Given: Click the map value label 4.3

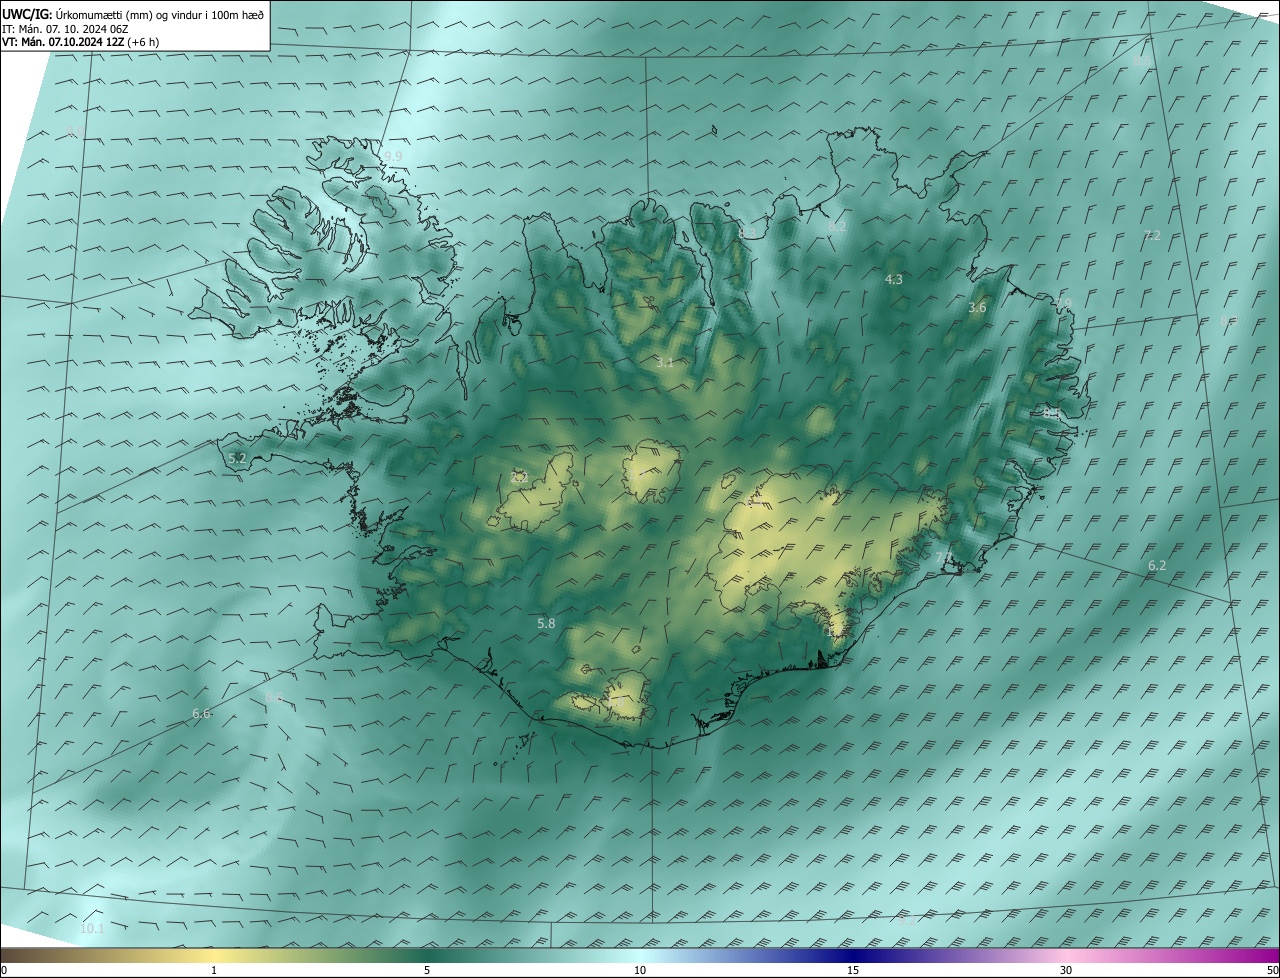Looking at the screenshot, I should [894, 279].
